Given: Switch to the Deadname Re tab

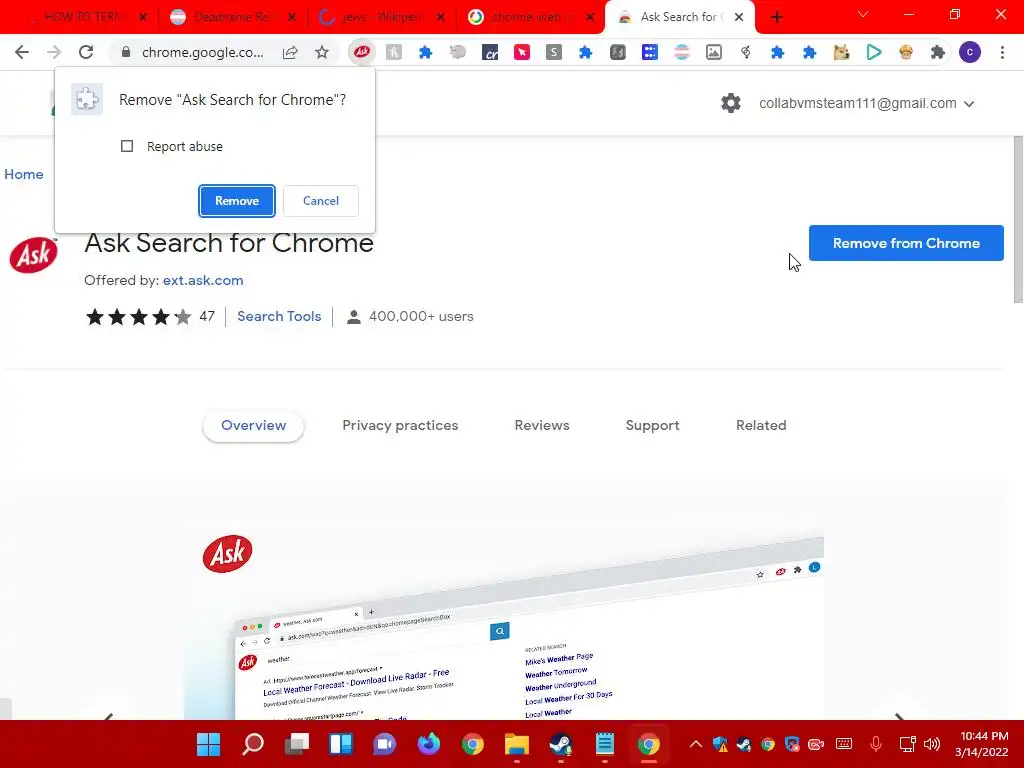Looking at the screenshot, I should pyautogui.click(x=232, y=17).
